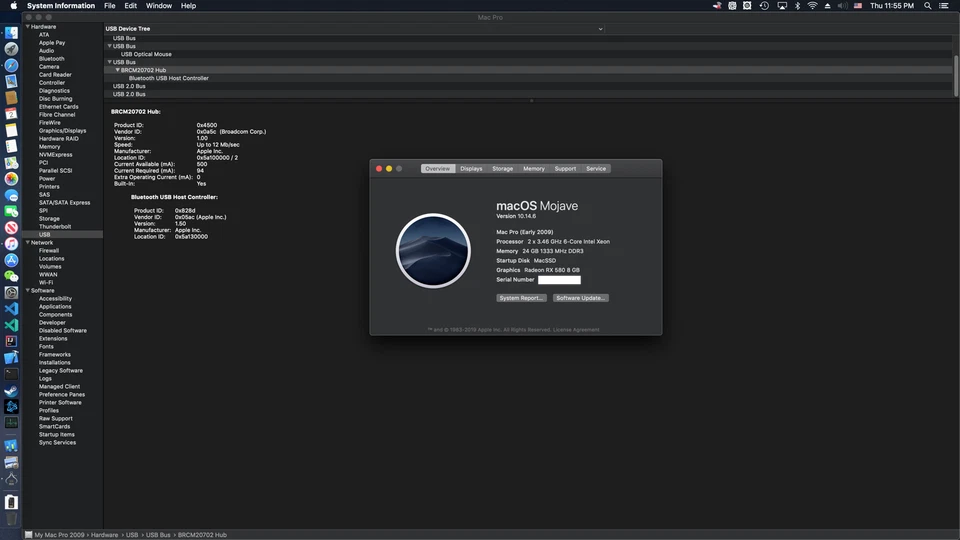The height and width of the screenshot is (540, 960).
Task: Collapse the Network section triangle
Action: pos(27,243)
